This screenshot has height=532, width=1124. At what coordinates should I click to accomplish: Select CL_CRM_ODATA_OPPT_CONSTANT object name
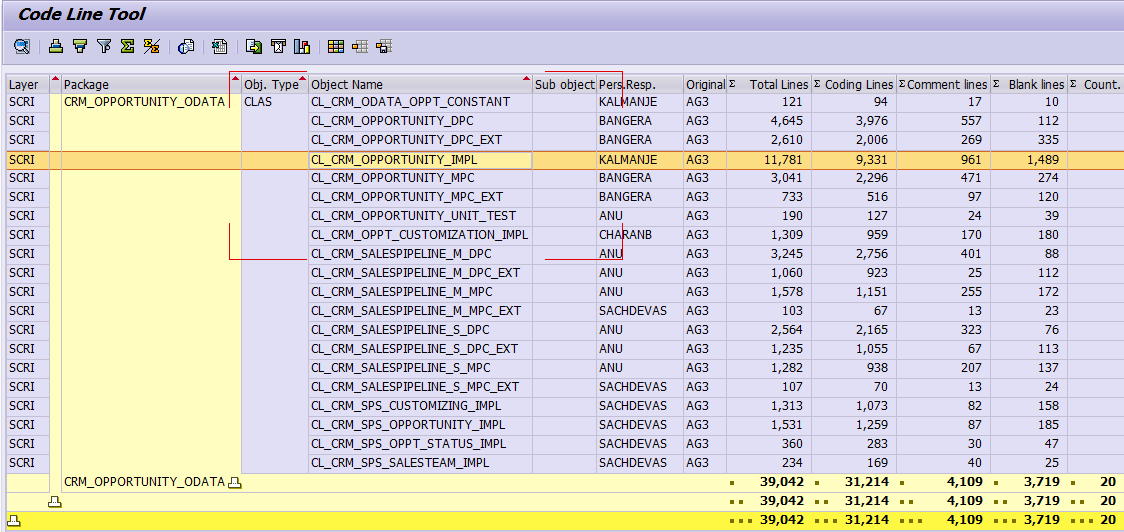(411, 103)
